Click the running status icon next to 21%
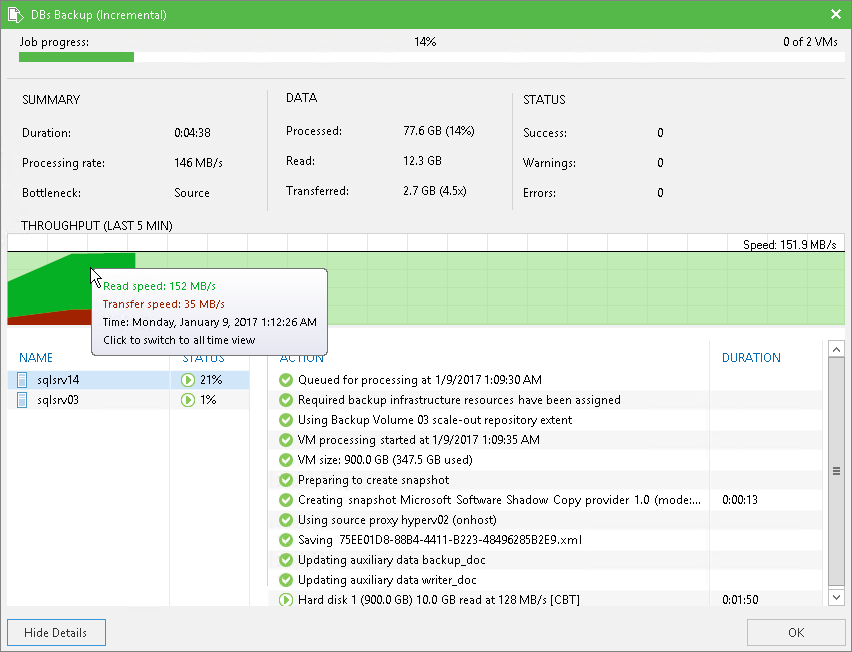The height and width of the screenshot is (652, 852). (188, 380)
